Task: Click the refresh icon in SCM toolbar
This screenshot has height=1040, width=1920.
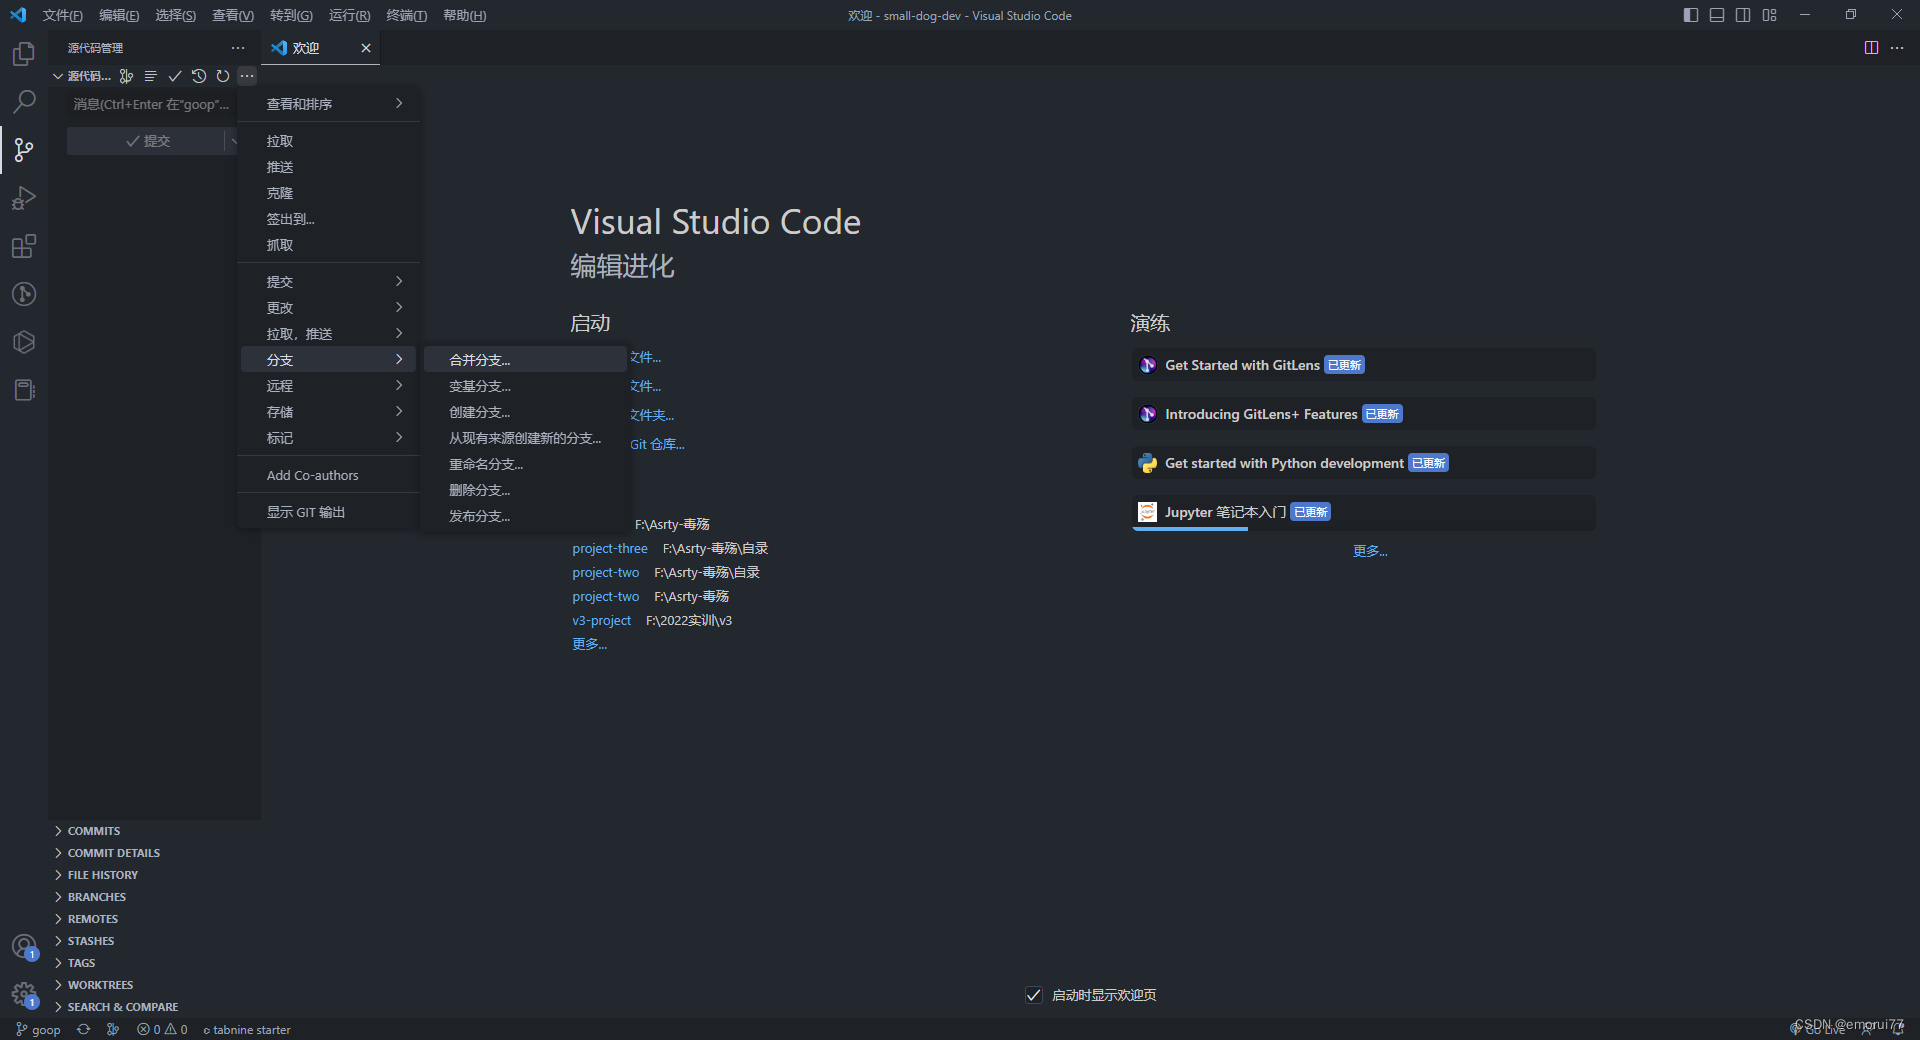Action: point(223,76)
